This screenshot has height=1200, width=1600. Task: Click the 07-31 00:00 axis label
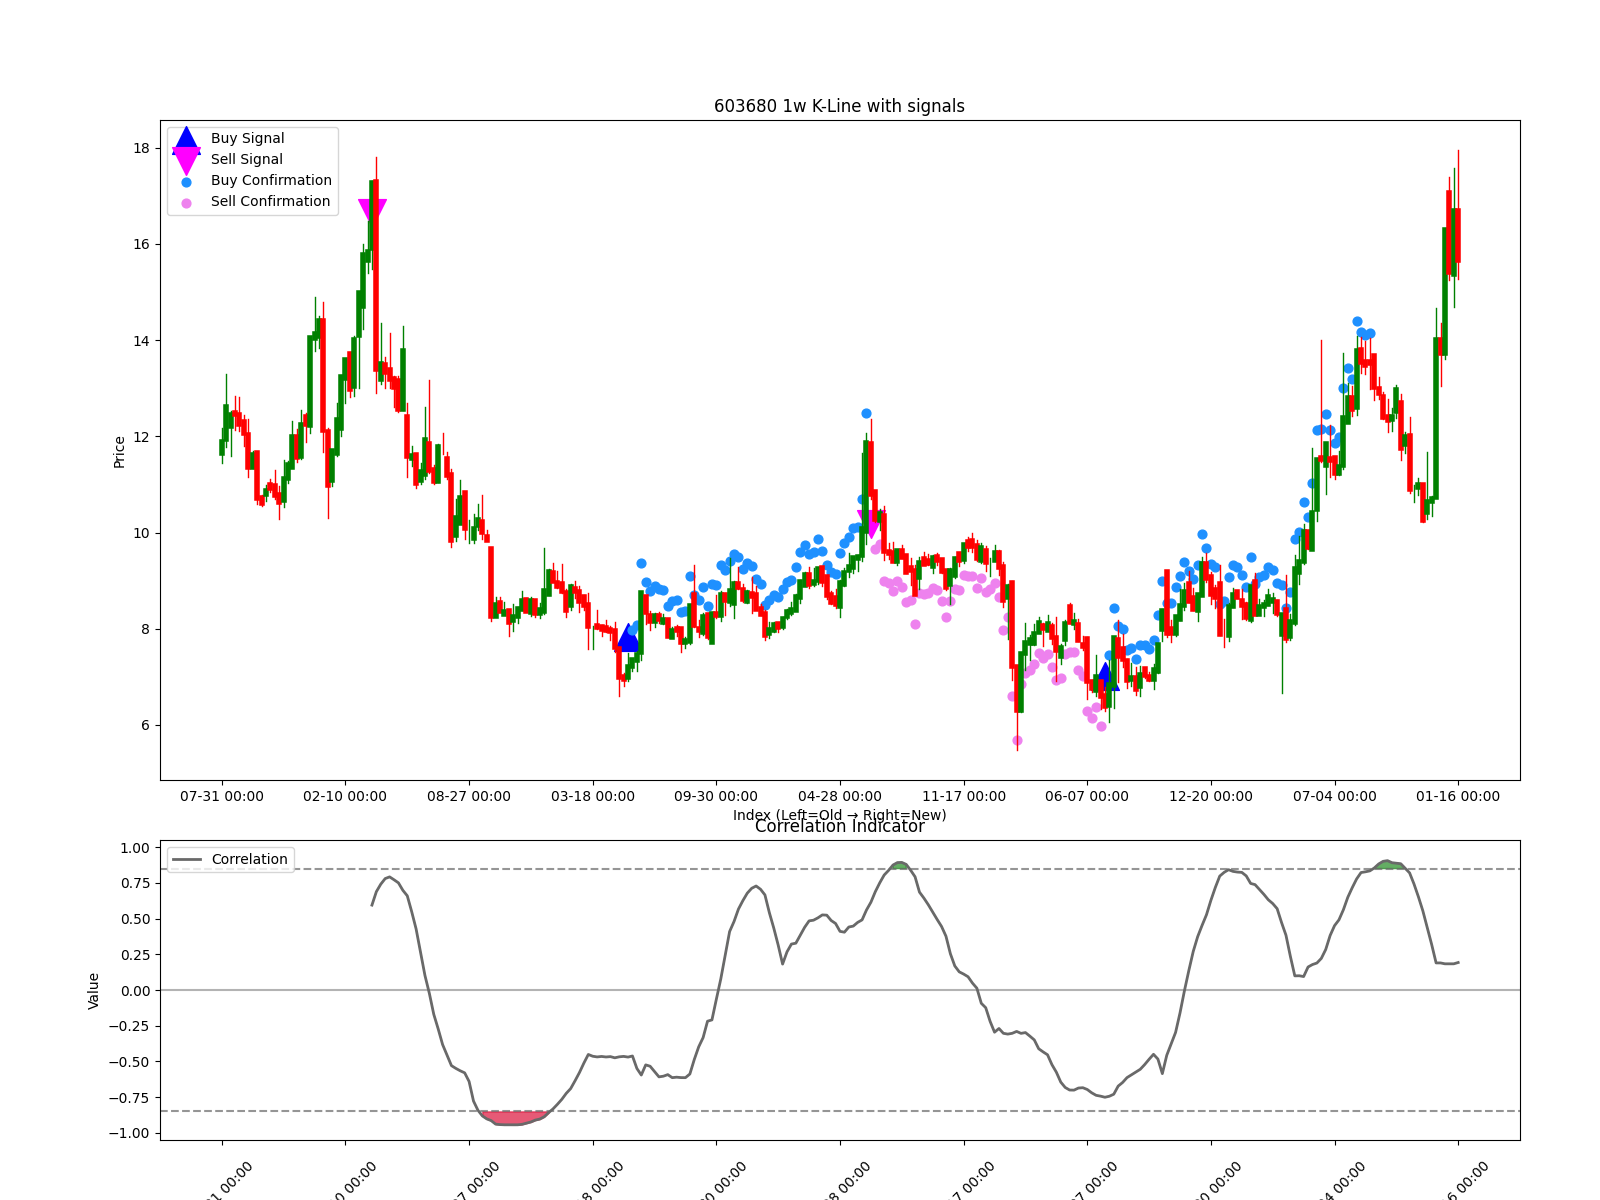click(222, 797)
